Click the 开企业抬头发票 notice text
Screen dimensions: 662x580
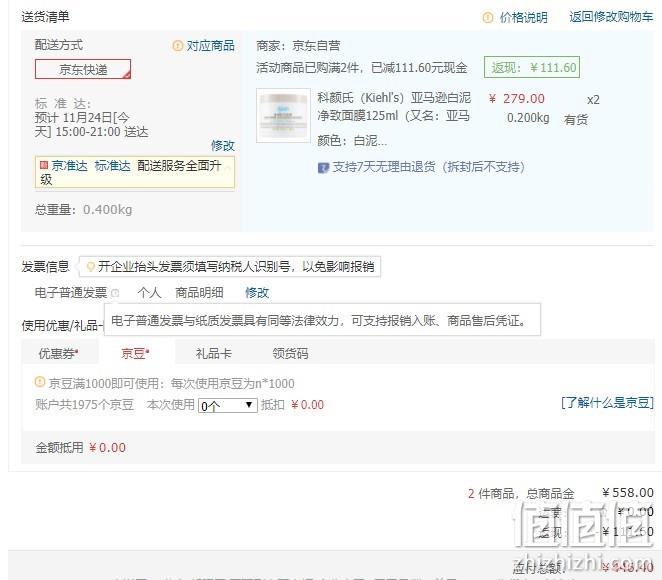(x=236, y=267)
